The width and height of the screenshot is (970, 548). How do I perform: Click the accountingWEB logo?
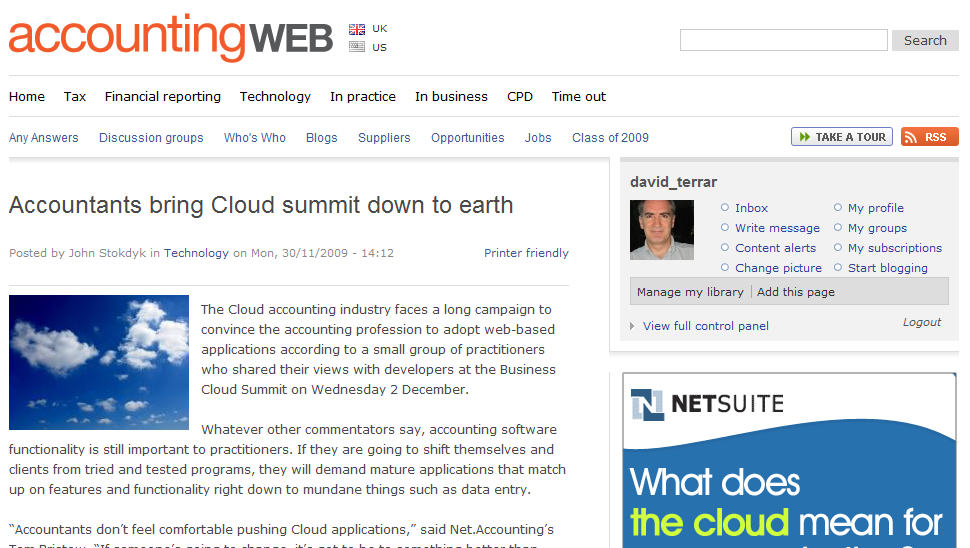(171, 38)
